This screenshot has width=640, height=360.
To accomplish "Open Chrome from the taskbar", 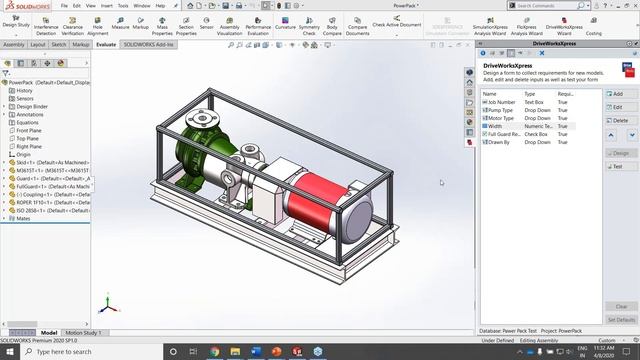I will click(x=215, y=351).
